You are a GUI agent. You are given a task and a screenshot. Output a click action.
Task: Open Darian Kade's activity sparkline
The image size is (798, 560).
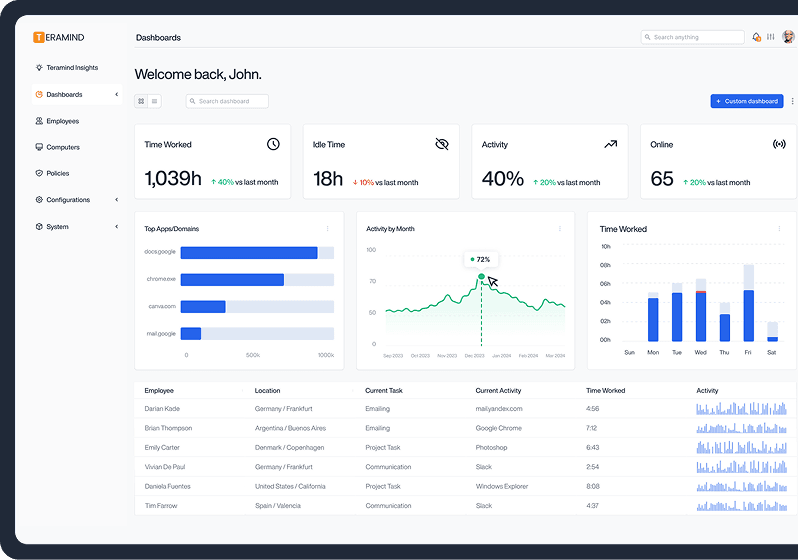742,408
